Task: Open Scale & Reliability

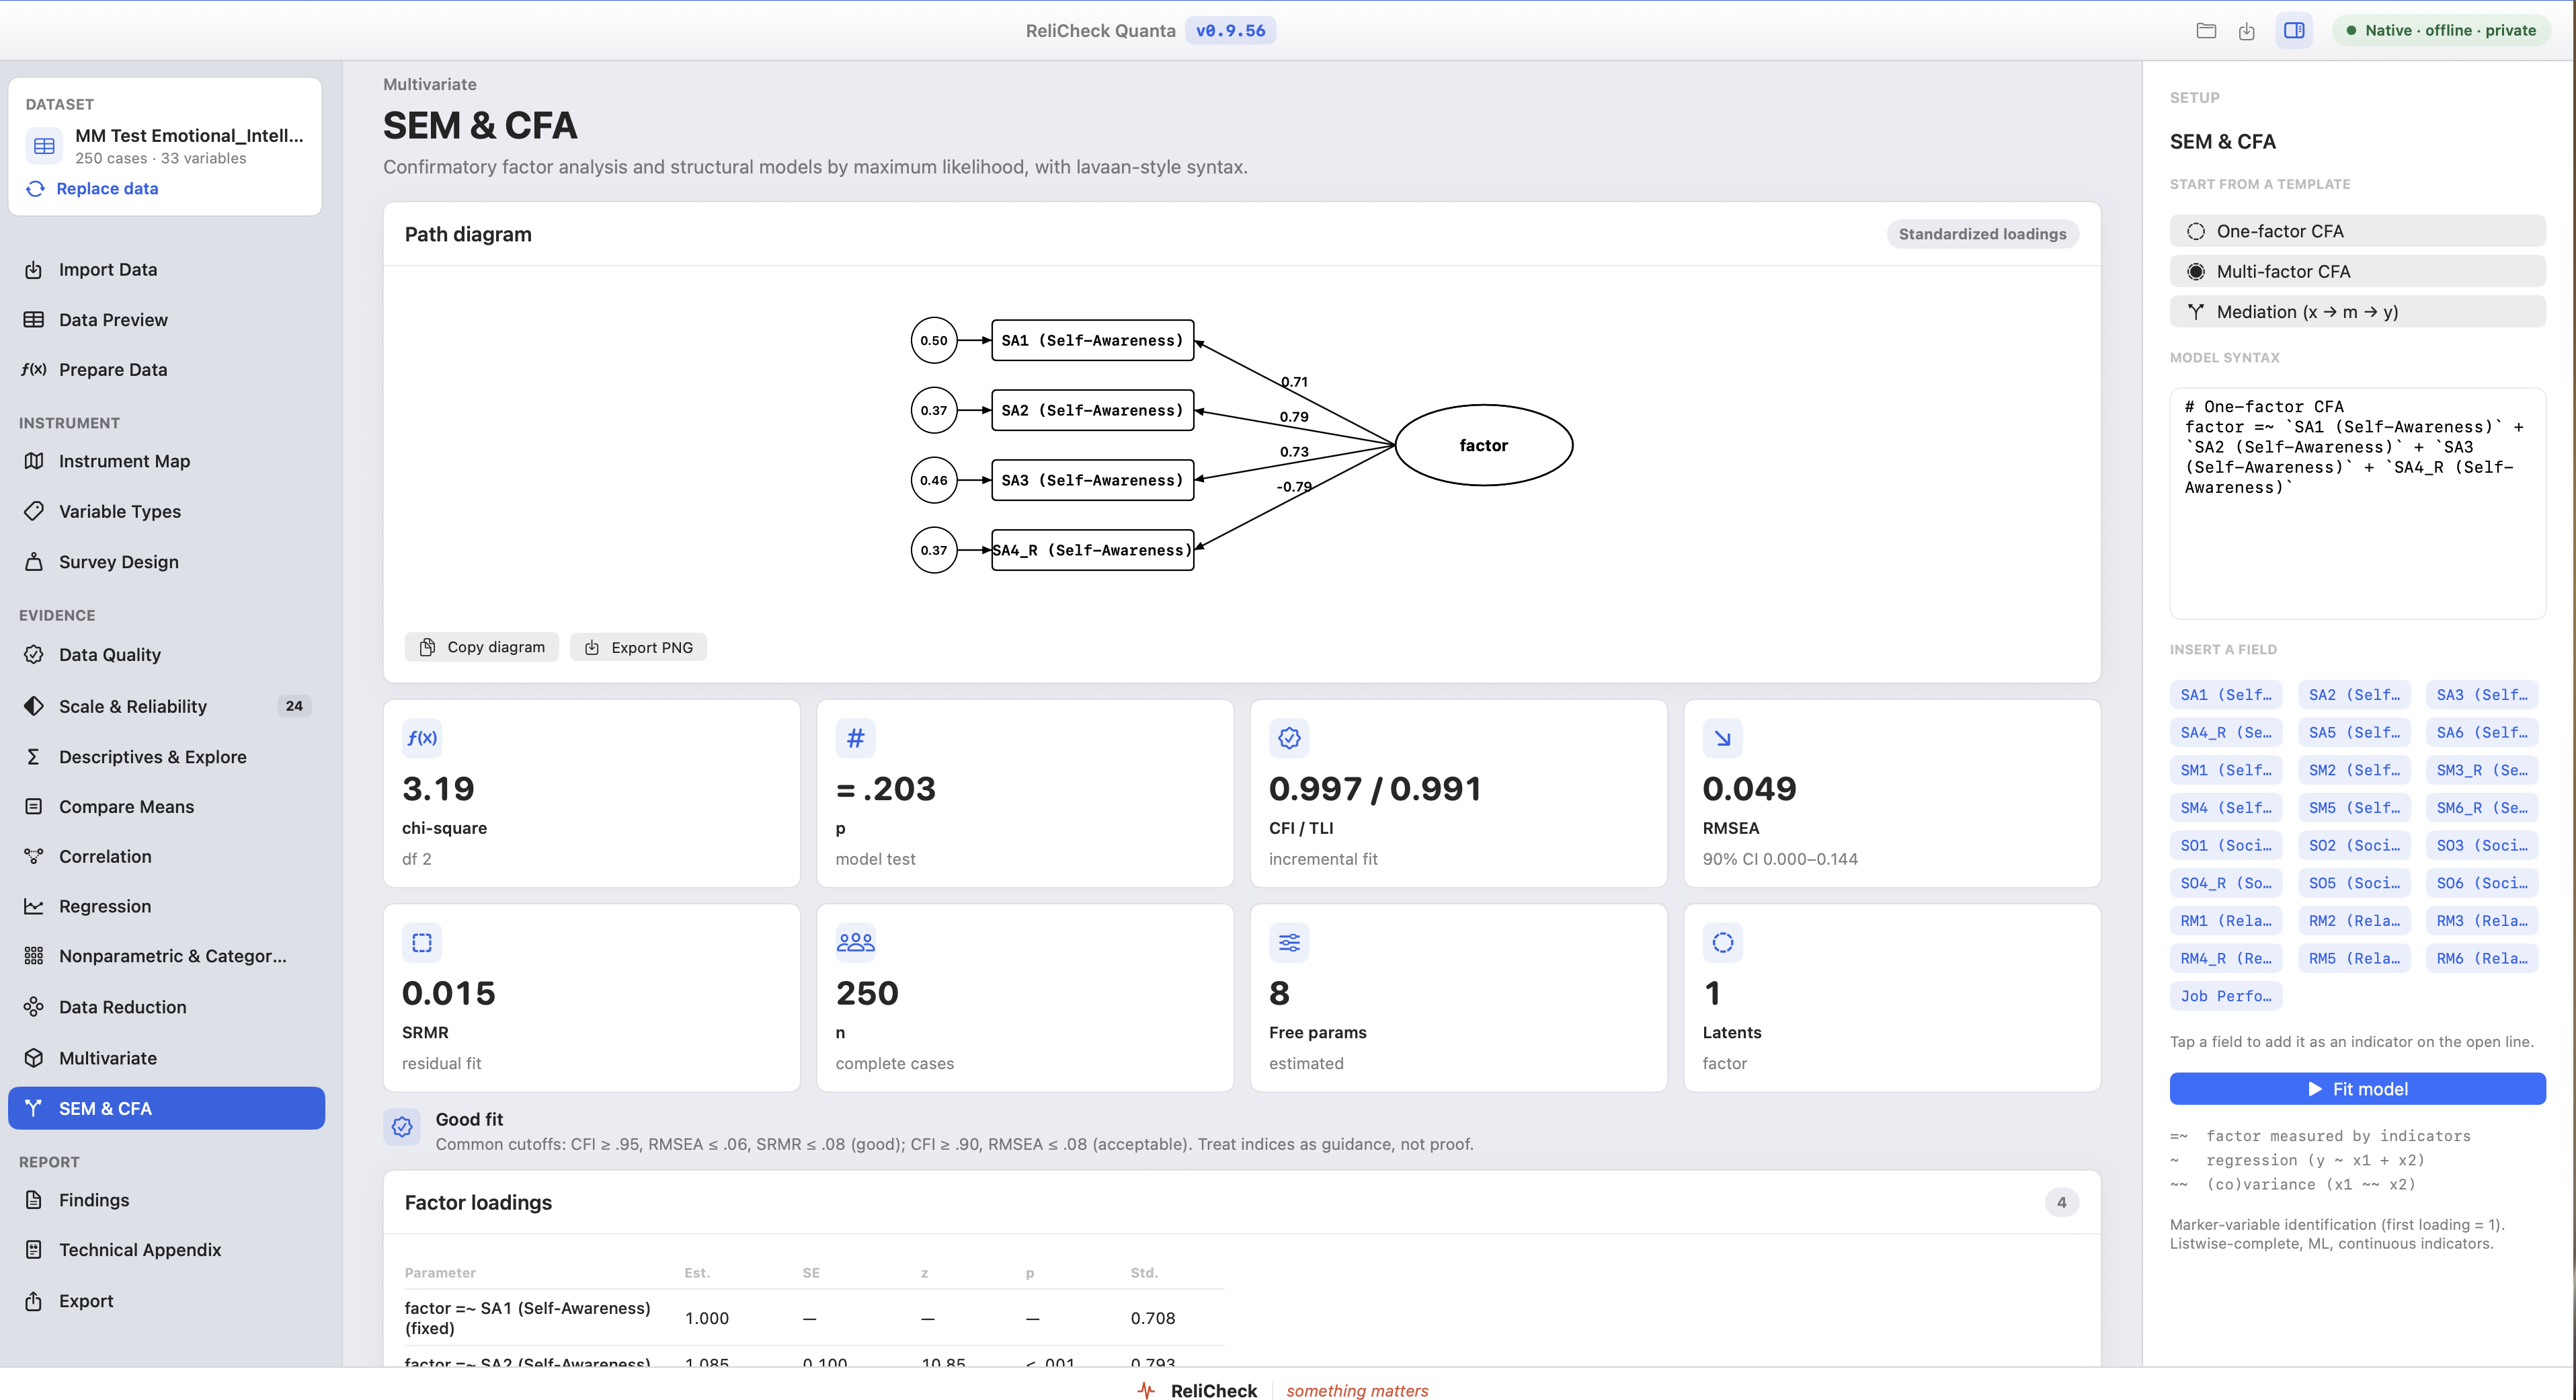Action: pos(166,706)
